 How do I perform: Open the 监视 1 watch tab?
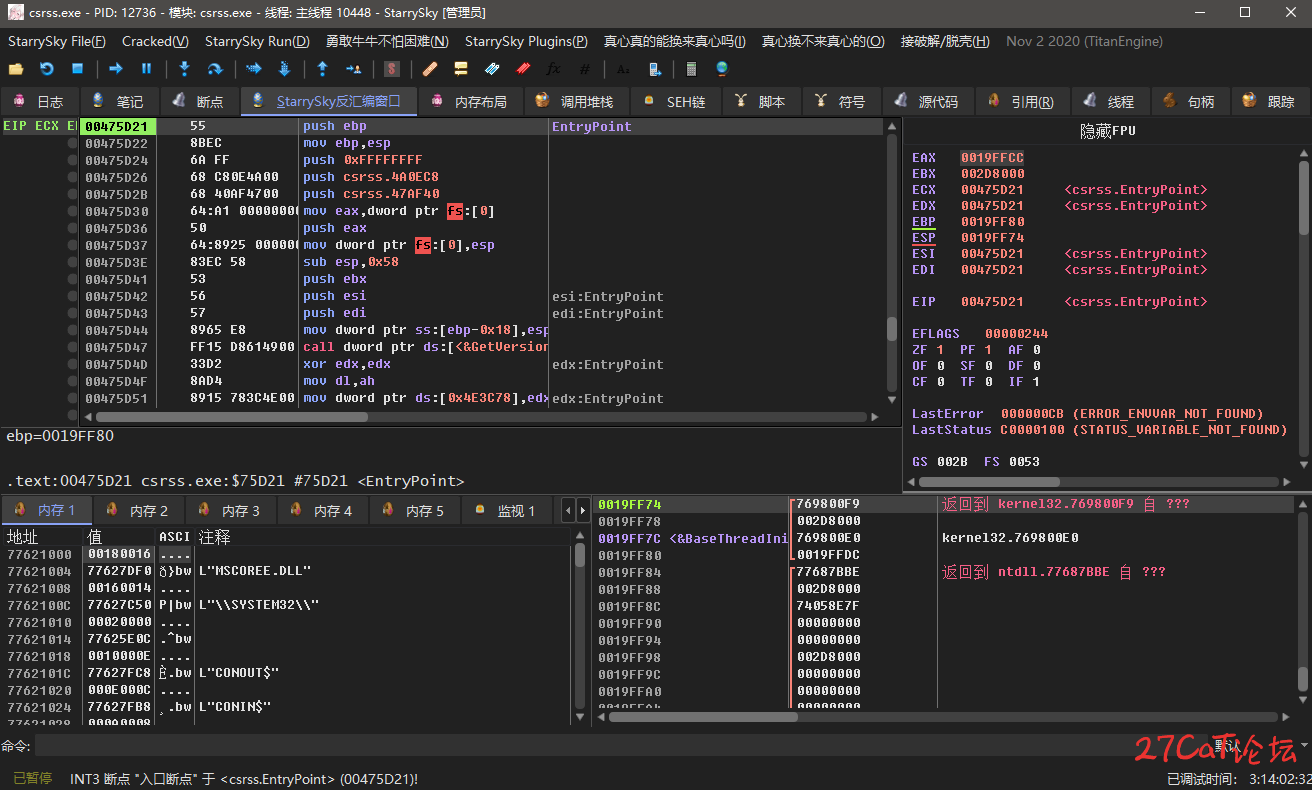click(x=506, y=511)
